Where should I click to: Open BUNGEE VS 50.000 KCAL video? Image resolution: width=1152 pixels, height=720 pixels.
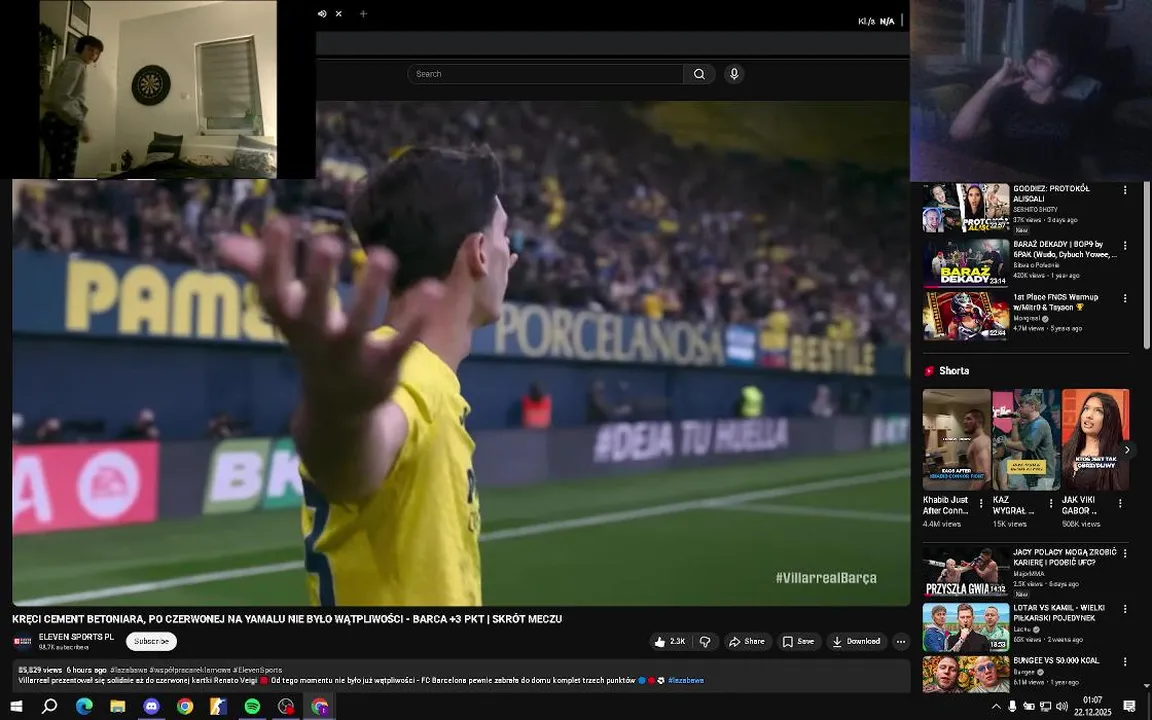965,674
